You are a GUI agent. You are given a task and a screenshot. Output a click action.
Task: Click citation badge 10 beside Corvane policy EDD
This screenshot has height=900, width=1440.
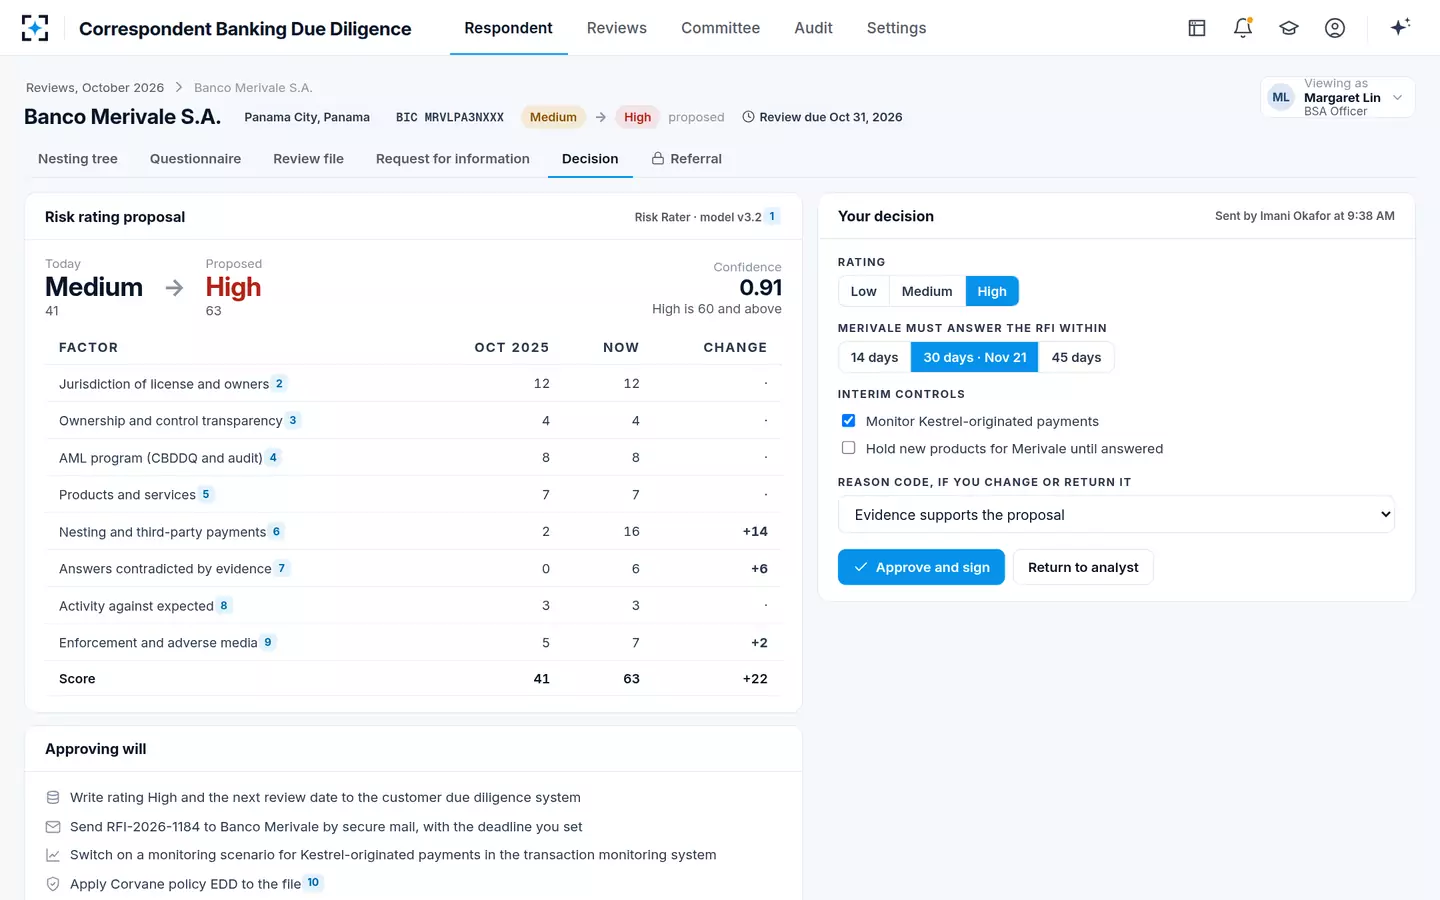(313, 882)
